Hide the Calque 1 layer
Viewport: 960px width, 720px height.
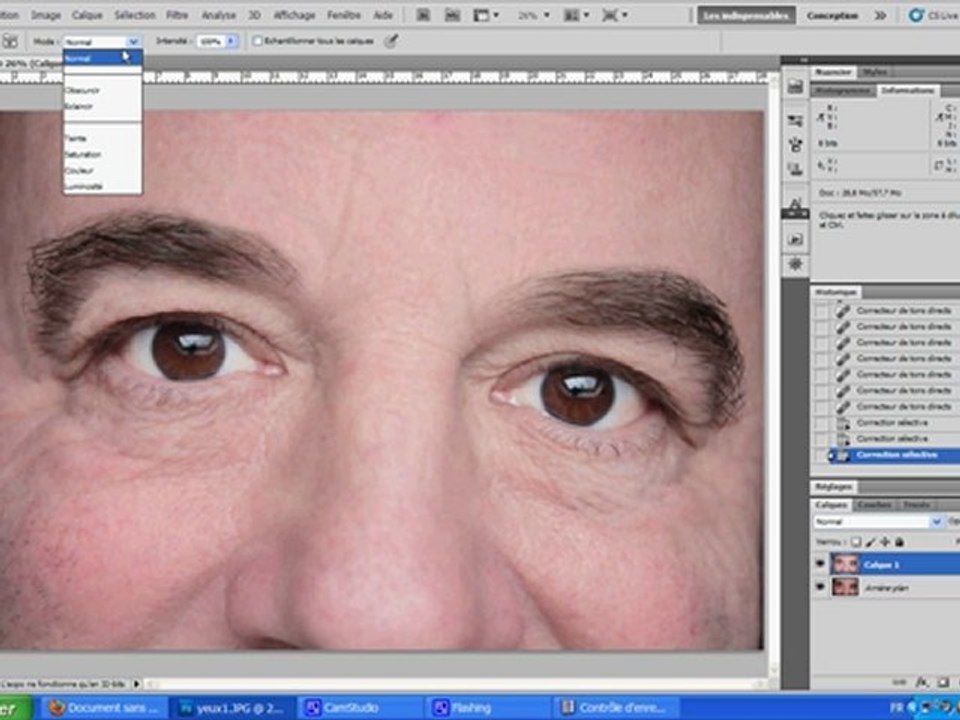tap(820, 564)
